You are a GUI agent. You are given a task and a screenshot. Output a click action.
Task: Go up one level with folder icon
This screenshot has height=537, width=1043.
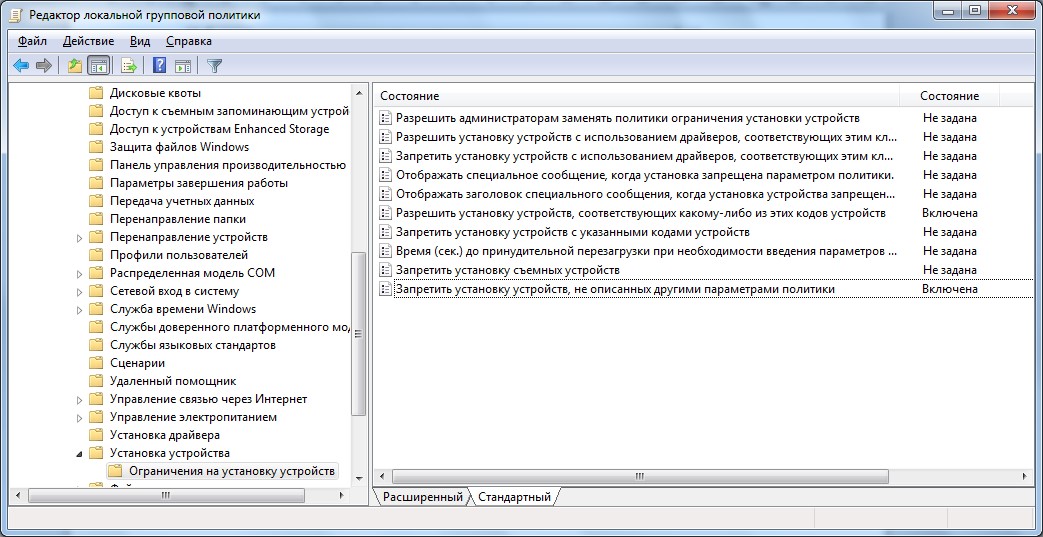click(74, 66)
